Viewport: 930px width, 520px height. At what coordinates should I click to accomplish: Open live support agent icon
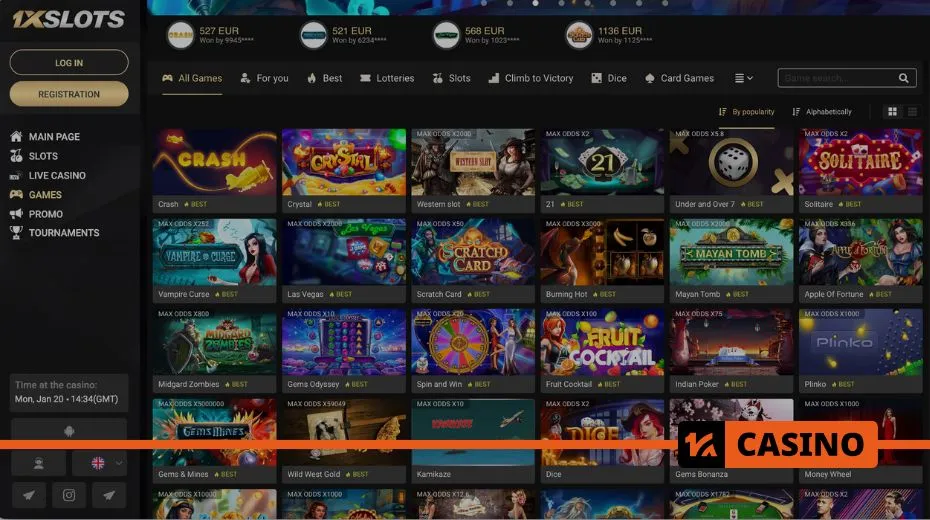(x=39, y=464)
